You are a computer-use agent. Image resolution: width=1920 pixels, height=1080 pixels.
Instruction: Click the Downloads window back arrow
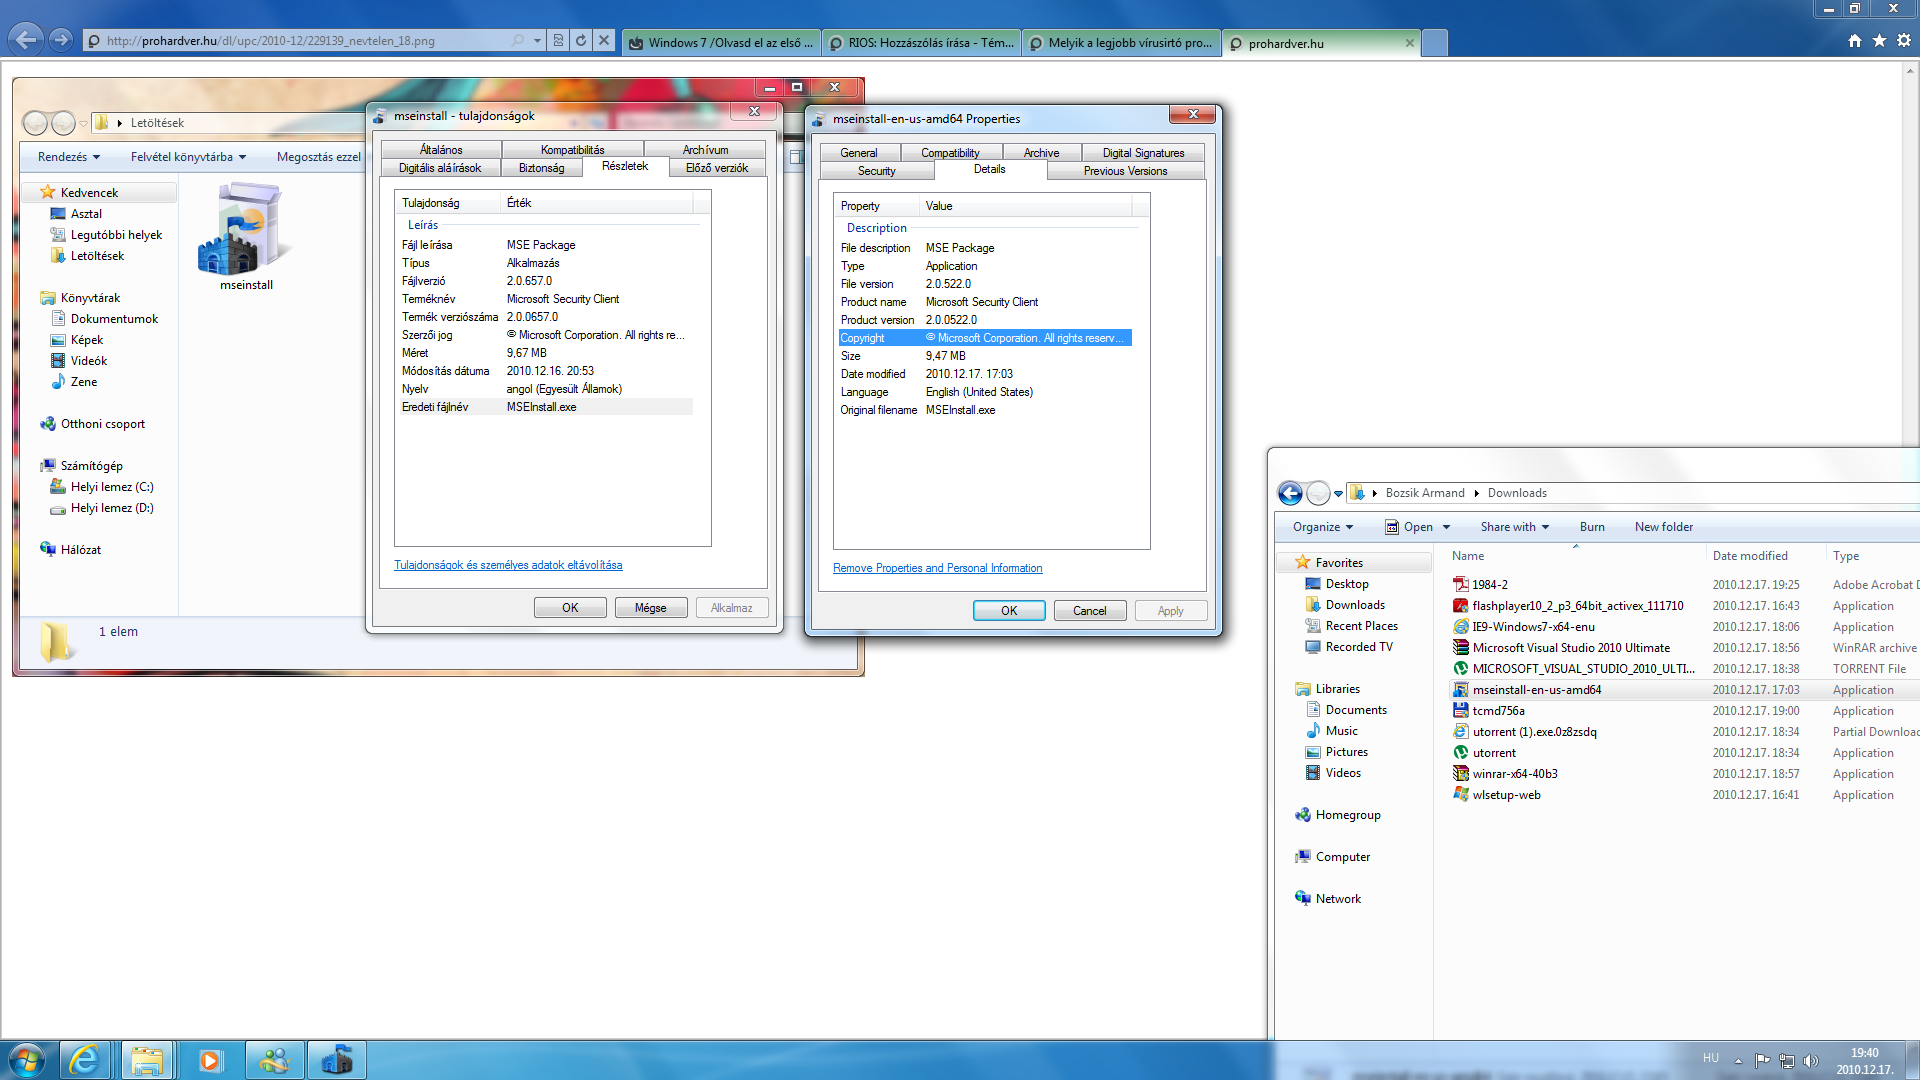point(1290,493)
